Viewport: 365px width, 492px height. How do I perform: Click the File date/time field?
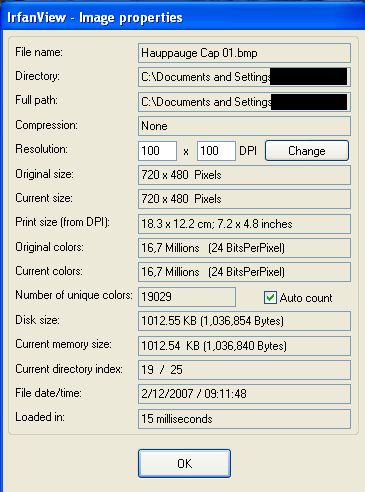click(244, 394)
